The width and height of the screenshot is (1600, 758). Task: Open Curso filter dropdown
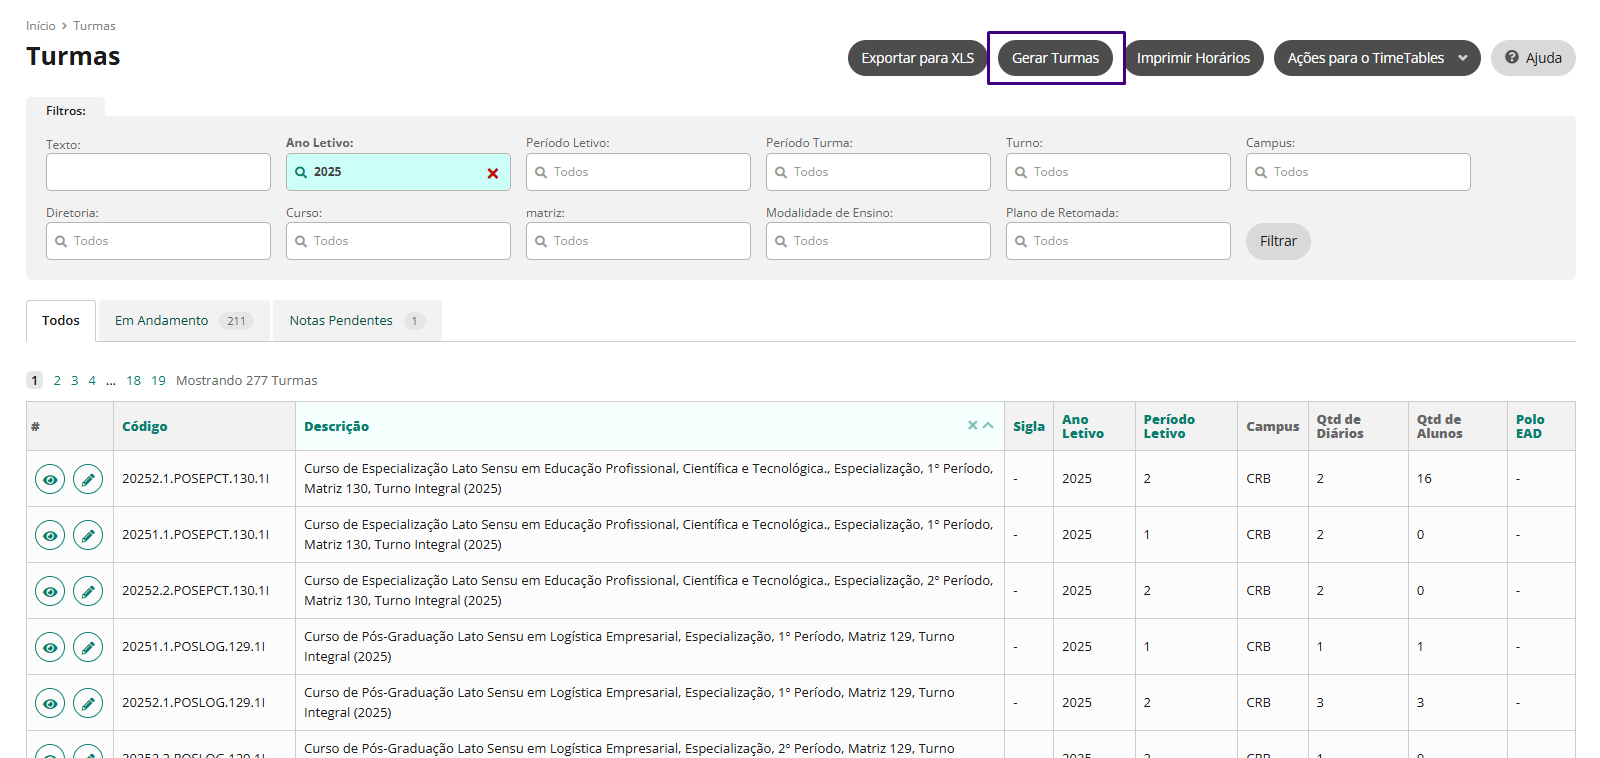[x=398, y=241]
